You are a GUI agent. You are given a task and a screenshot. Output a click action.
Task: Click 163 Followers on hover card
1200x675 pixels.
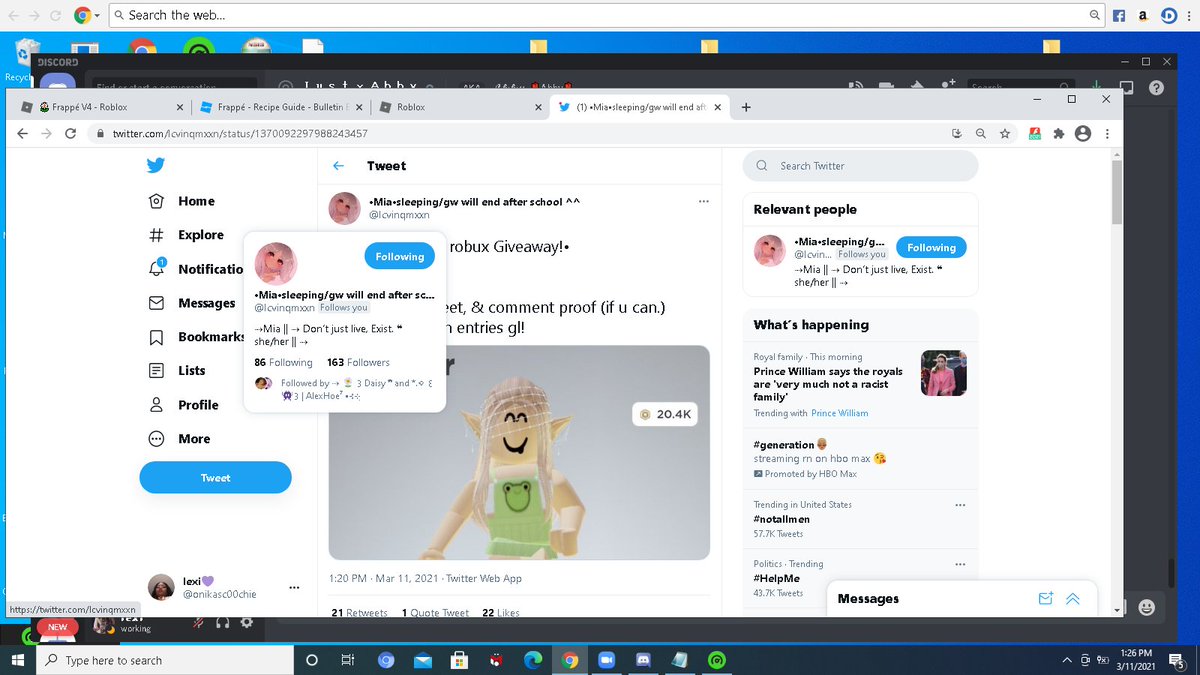click(x=358, y=362)
